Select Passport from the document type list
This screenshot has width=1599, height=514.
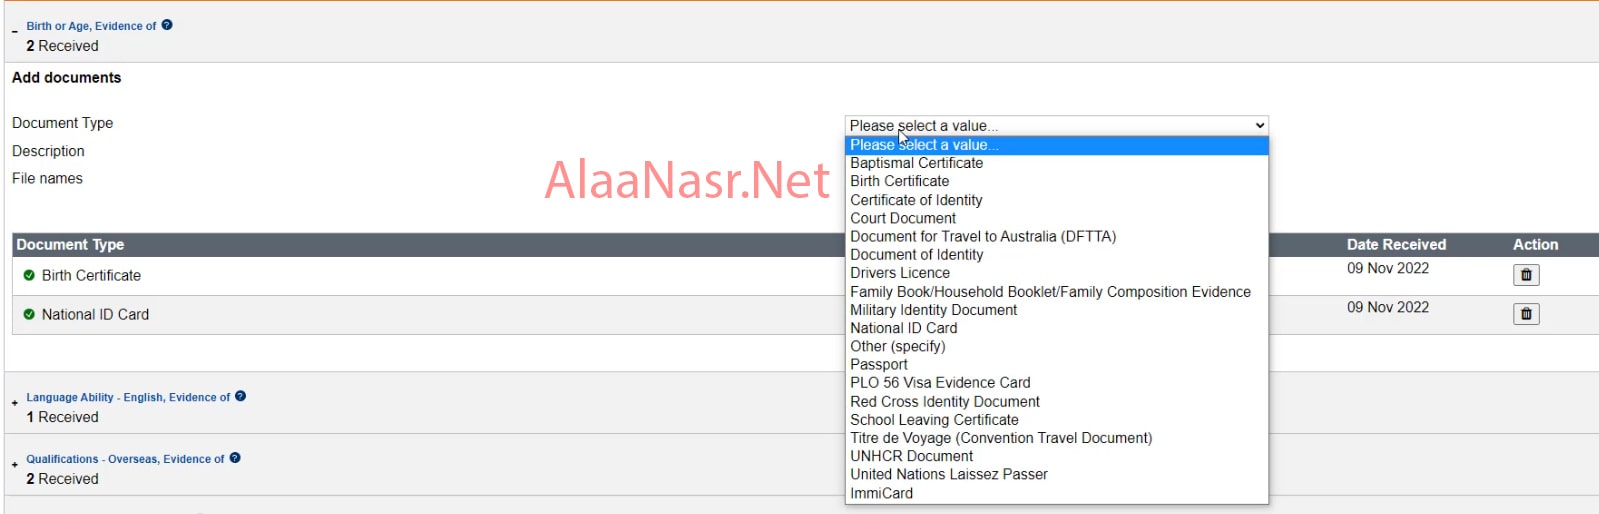[x=879, y=365]
